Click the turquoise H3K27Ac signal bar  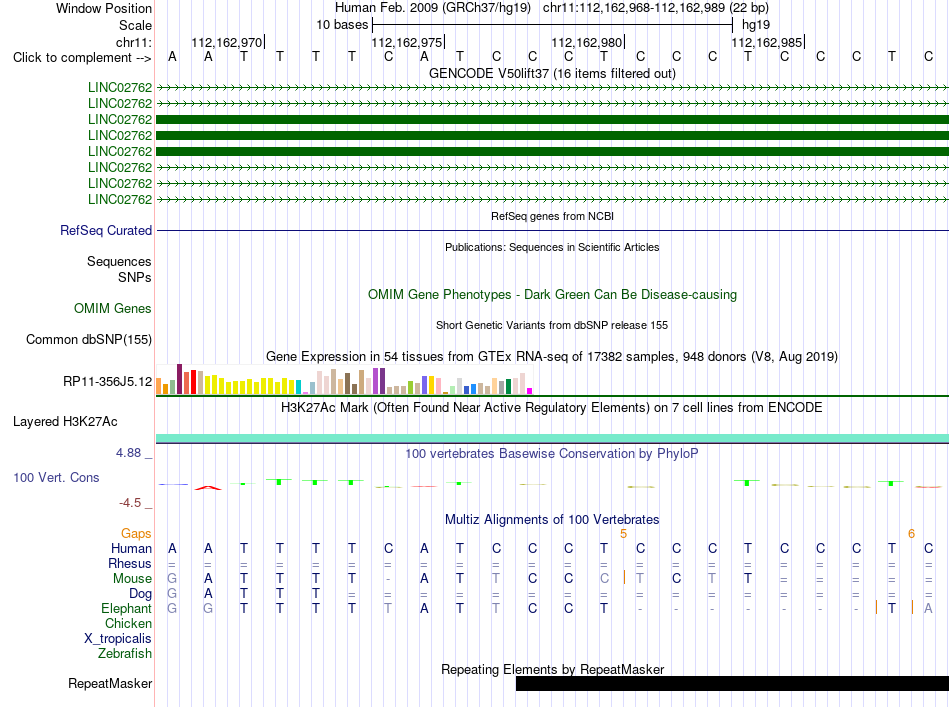[553, 438]
